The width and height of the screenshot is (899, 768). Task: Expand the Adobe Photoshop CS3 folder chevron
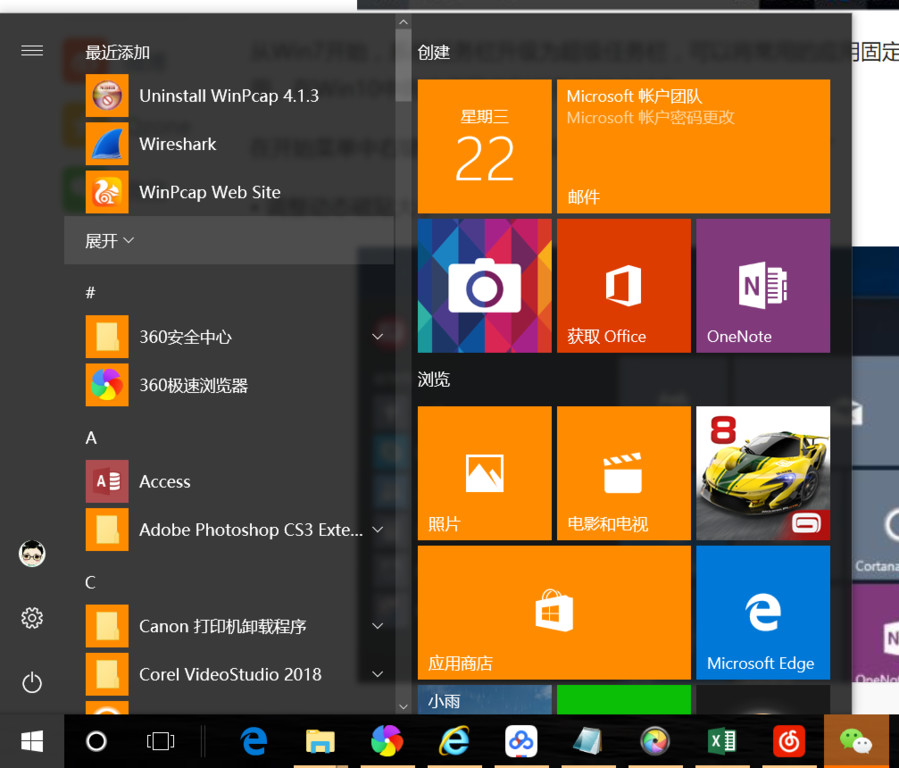point(377,530)
